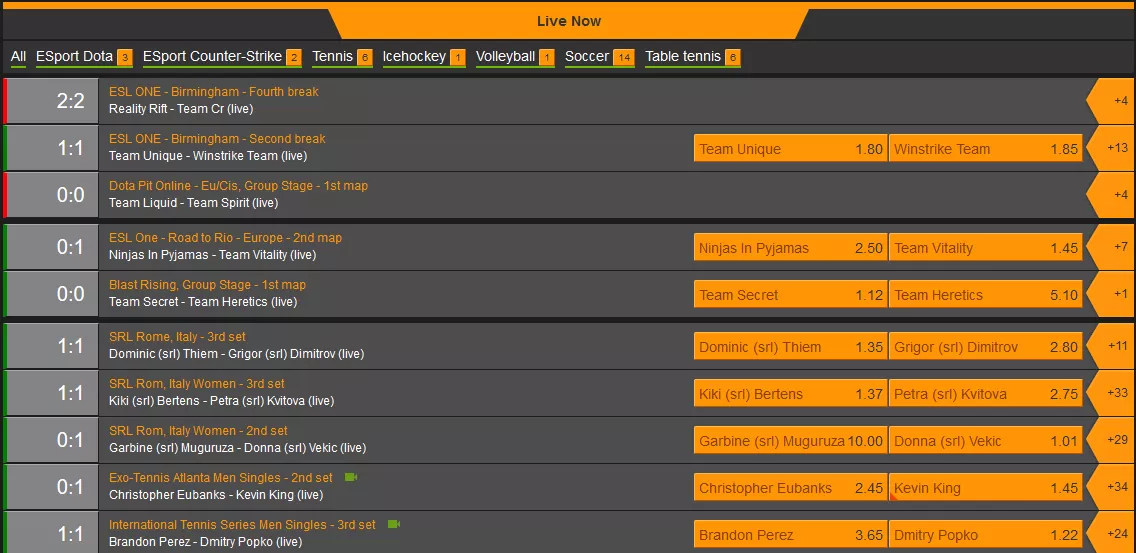
Task: Bet on Christopher Eubanks at 2.45
Action: point(790,488)
